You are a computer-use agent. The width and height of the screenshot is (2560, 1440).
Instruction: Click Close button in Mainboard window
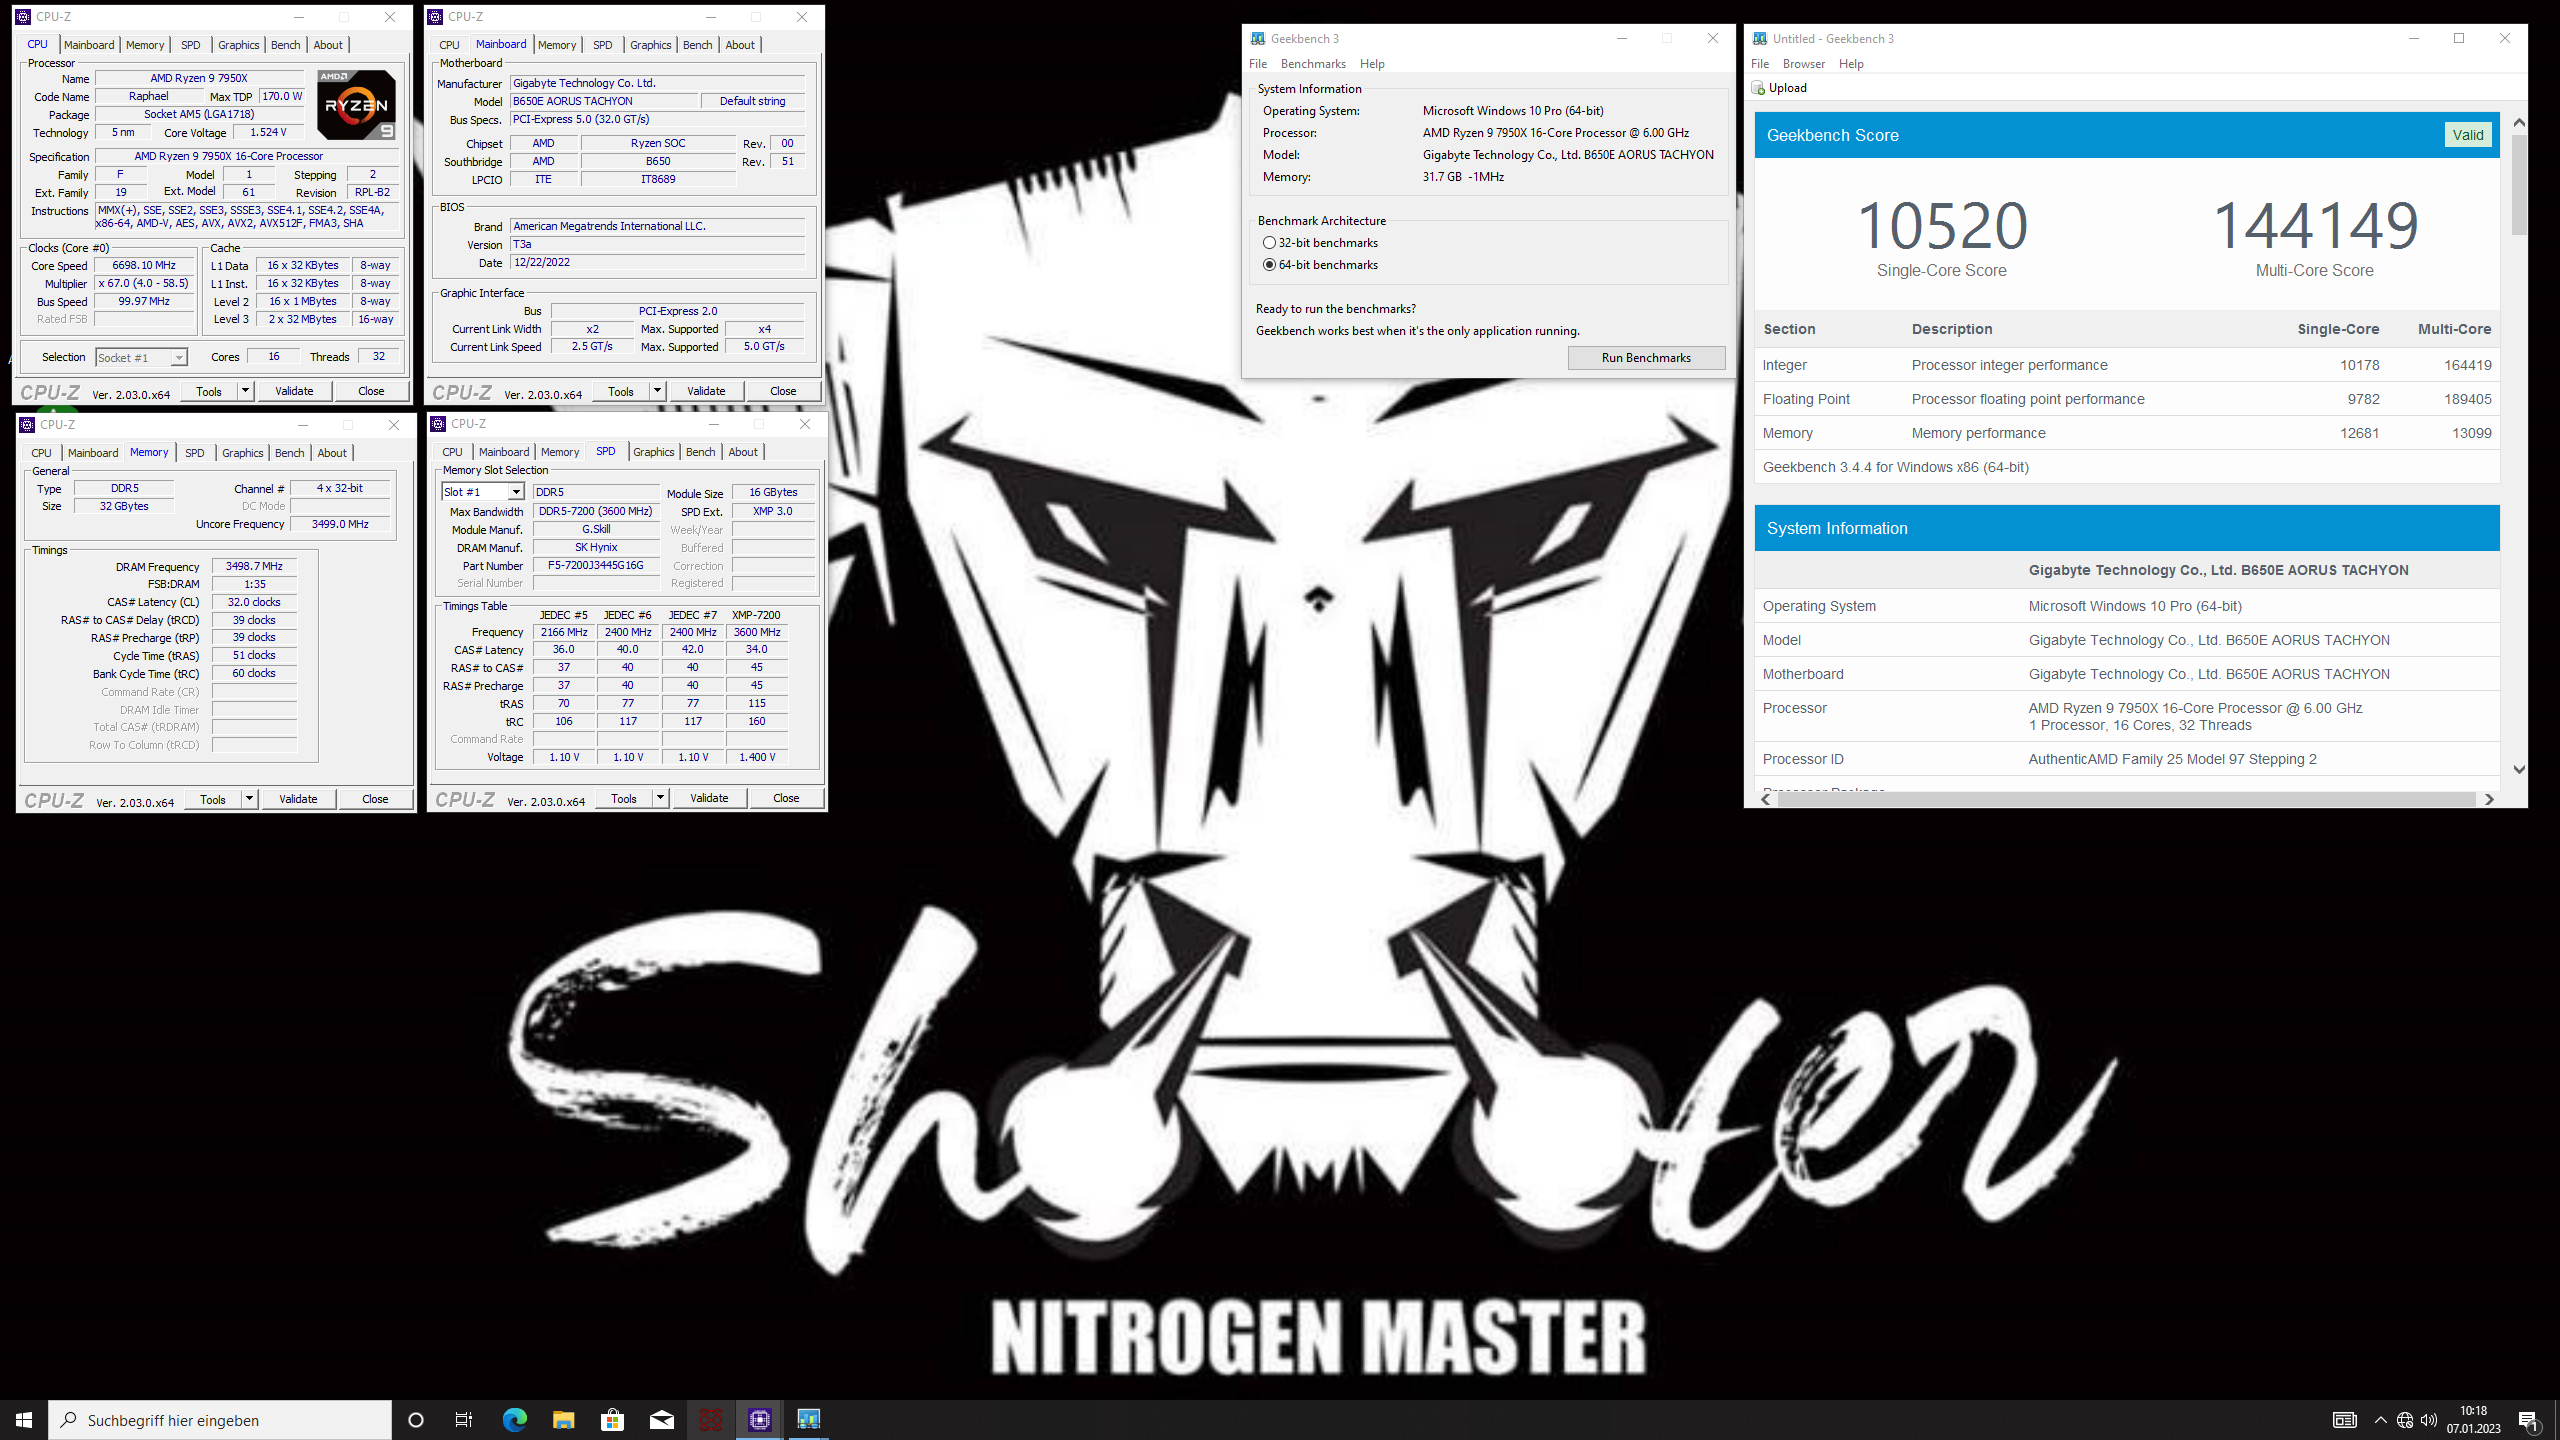pos(783,391)
